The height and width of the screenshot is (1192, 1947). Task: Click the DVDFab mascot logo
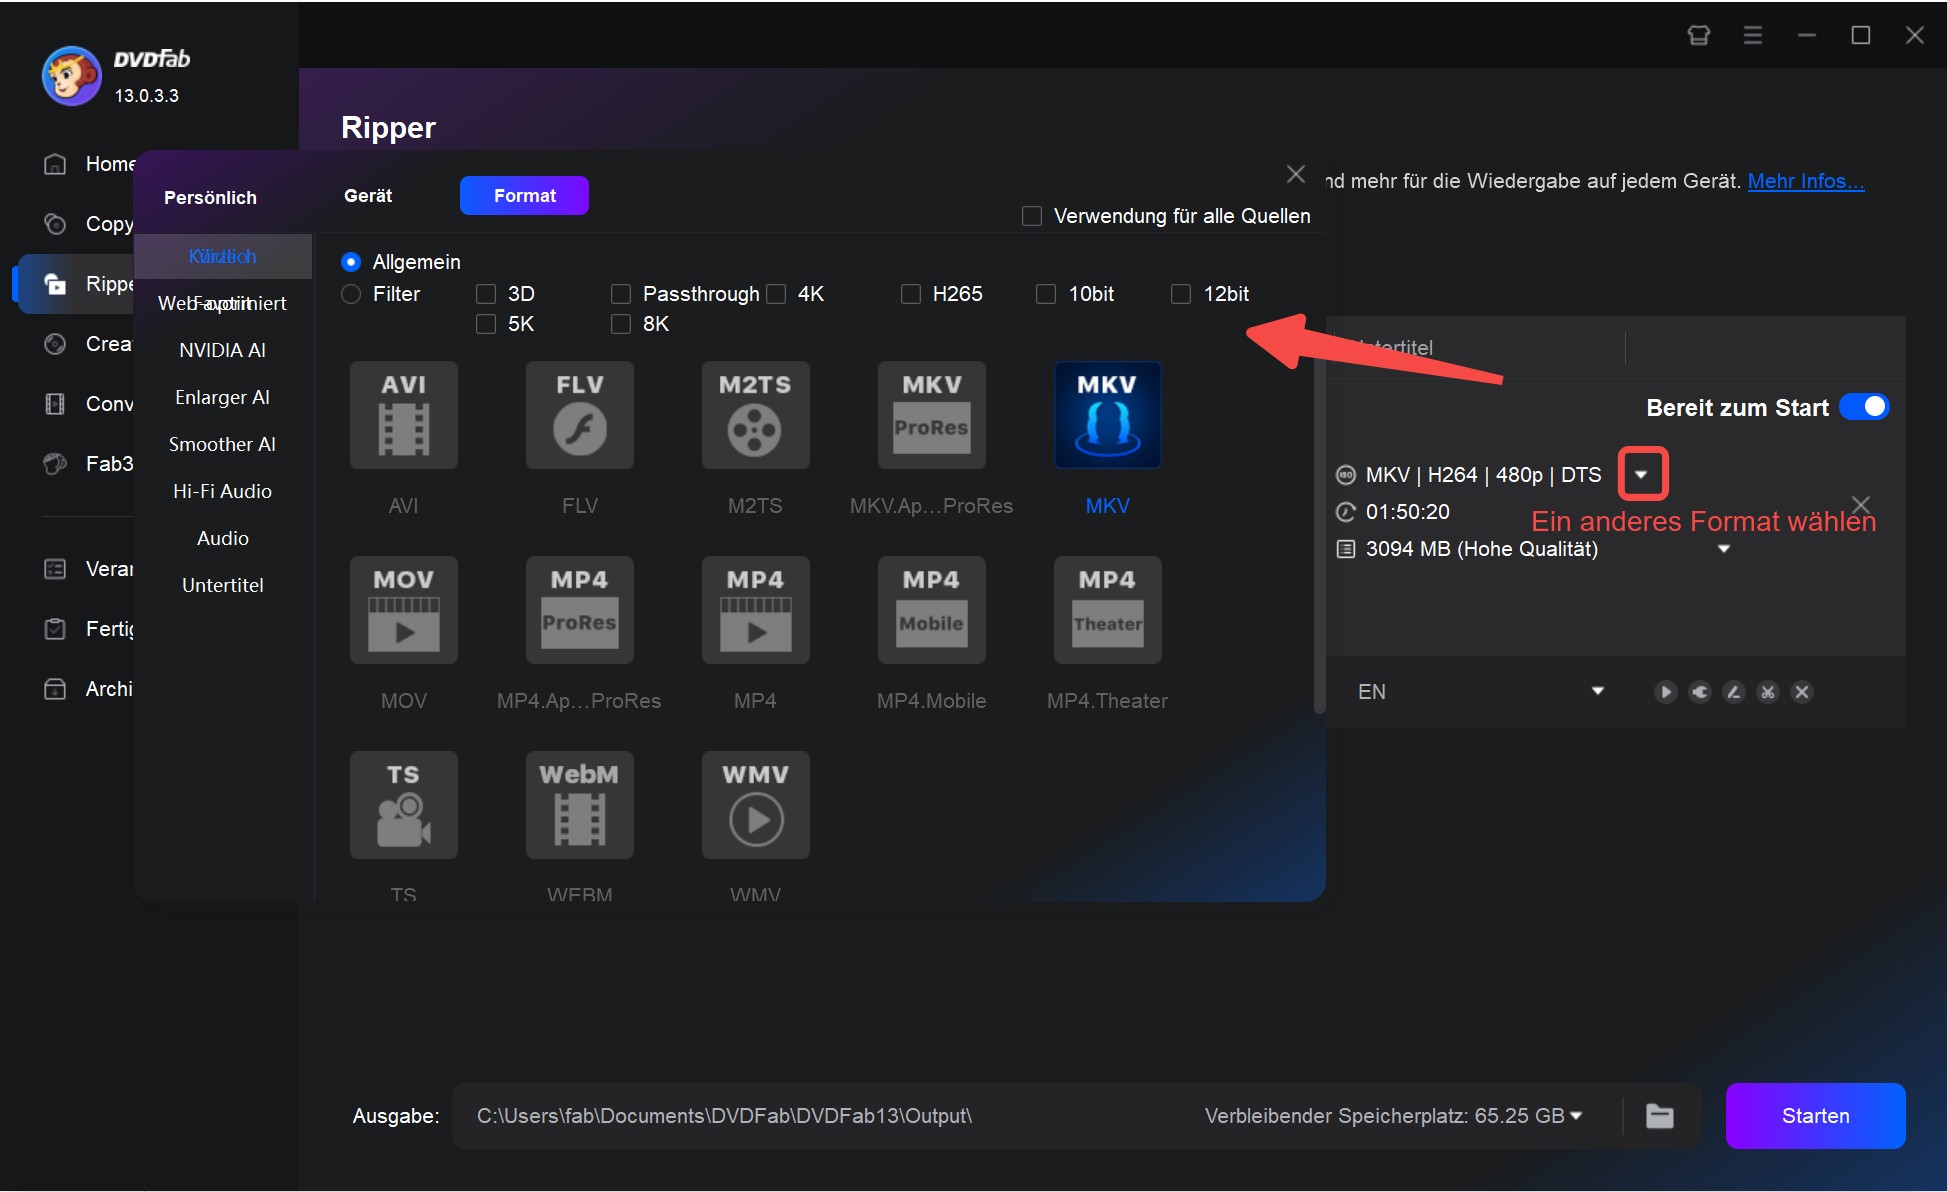71,76
